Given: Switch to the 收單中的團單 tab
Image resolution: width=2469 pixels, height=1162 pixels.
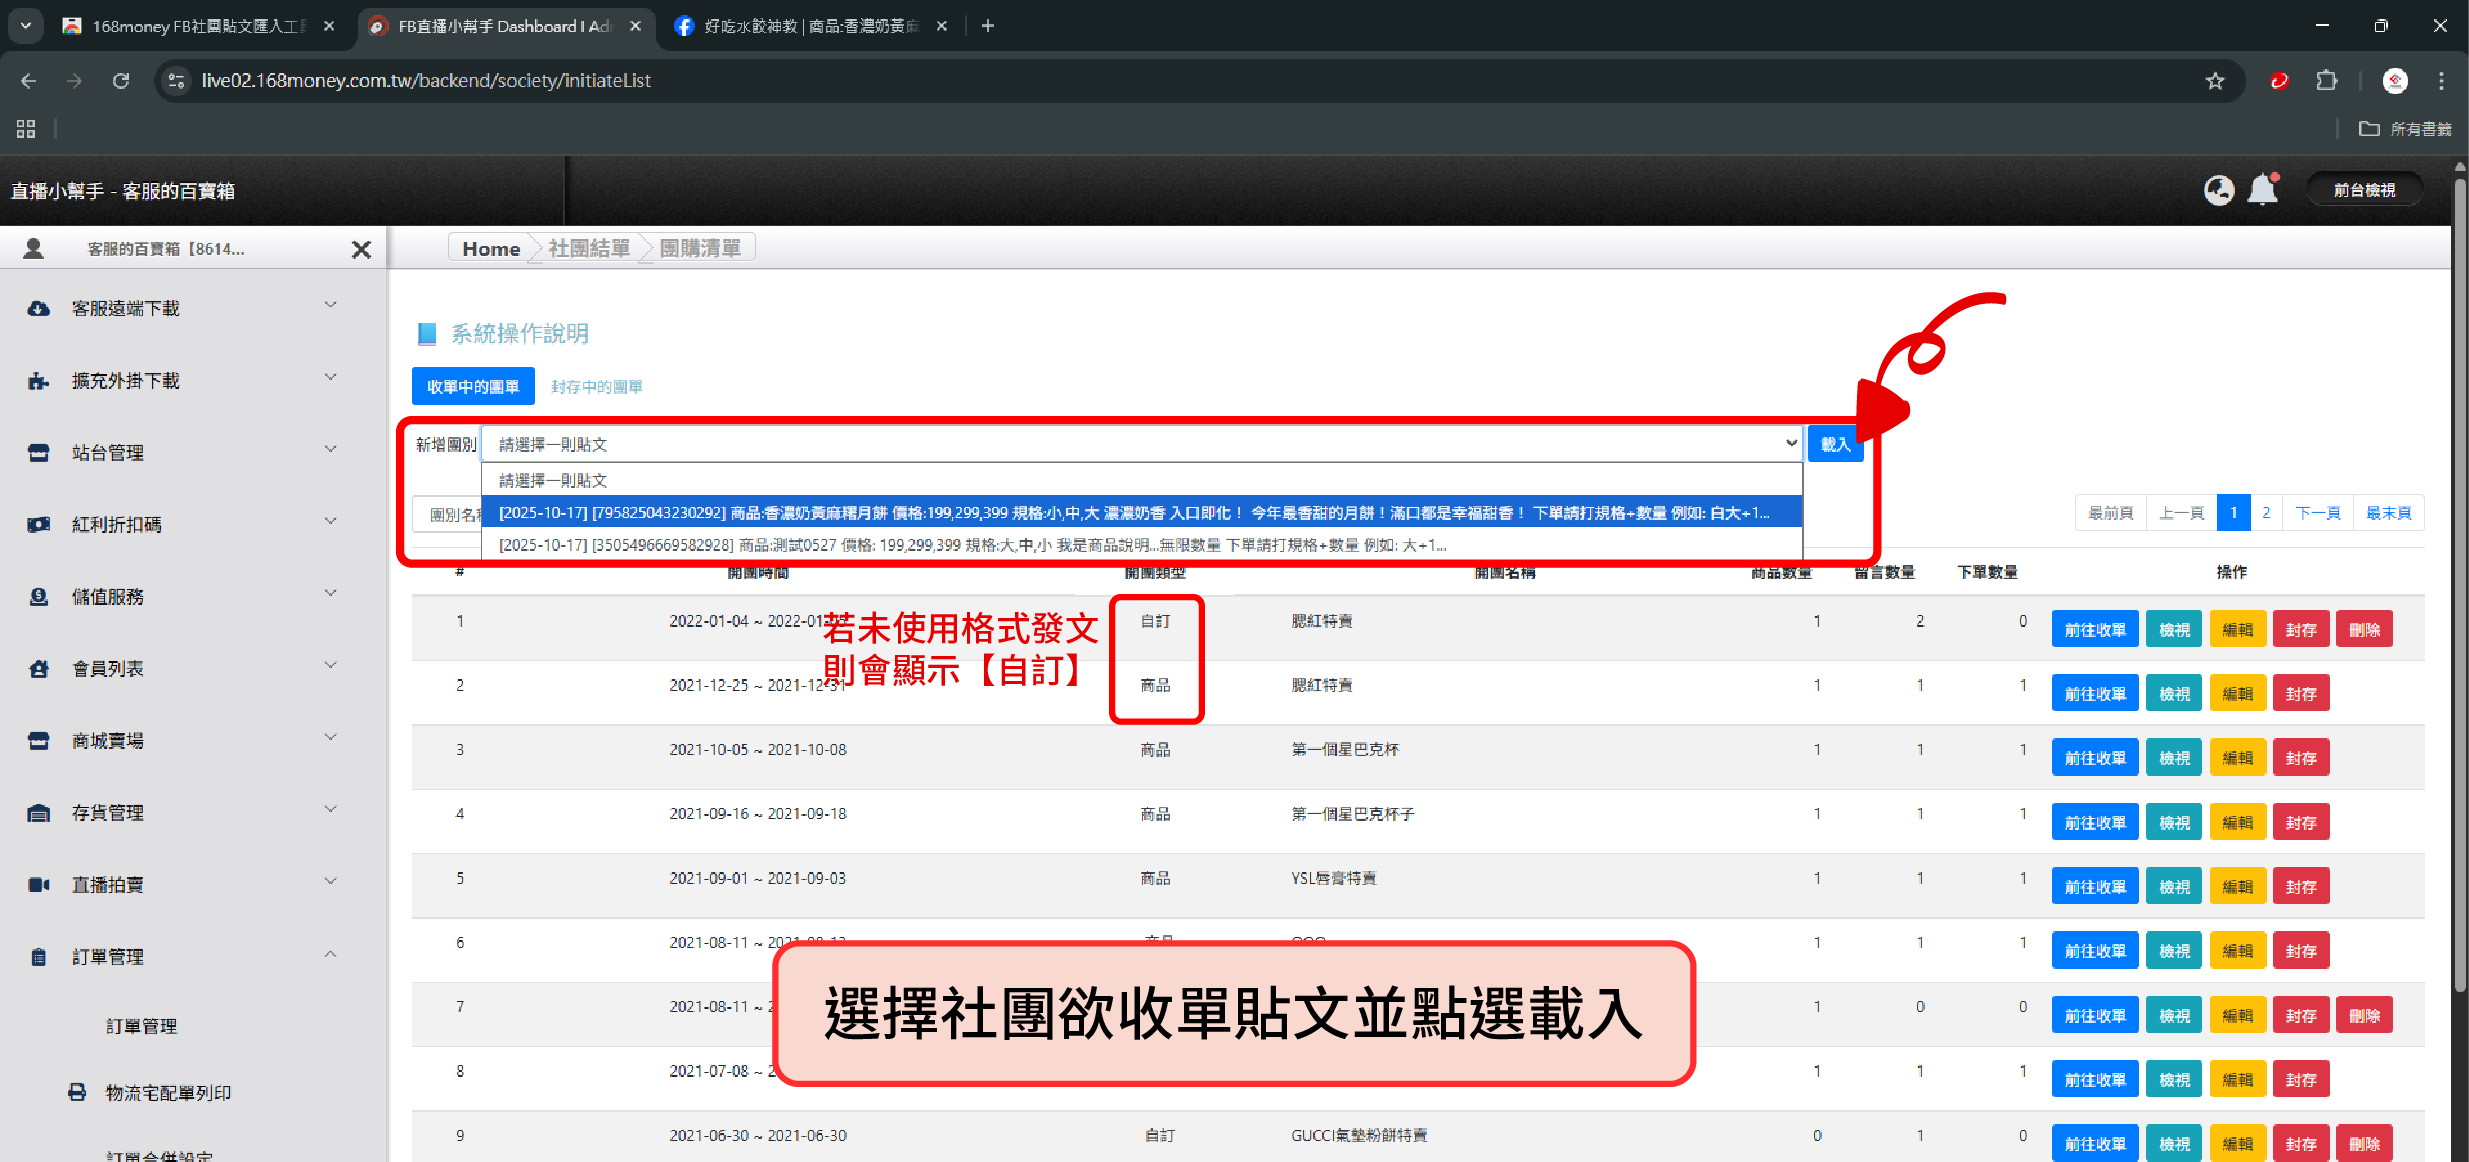Looking at the screenshot, I should point(473,387).
